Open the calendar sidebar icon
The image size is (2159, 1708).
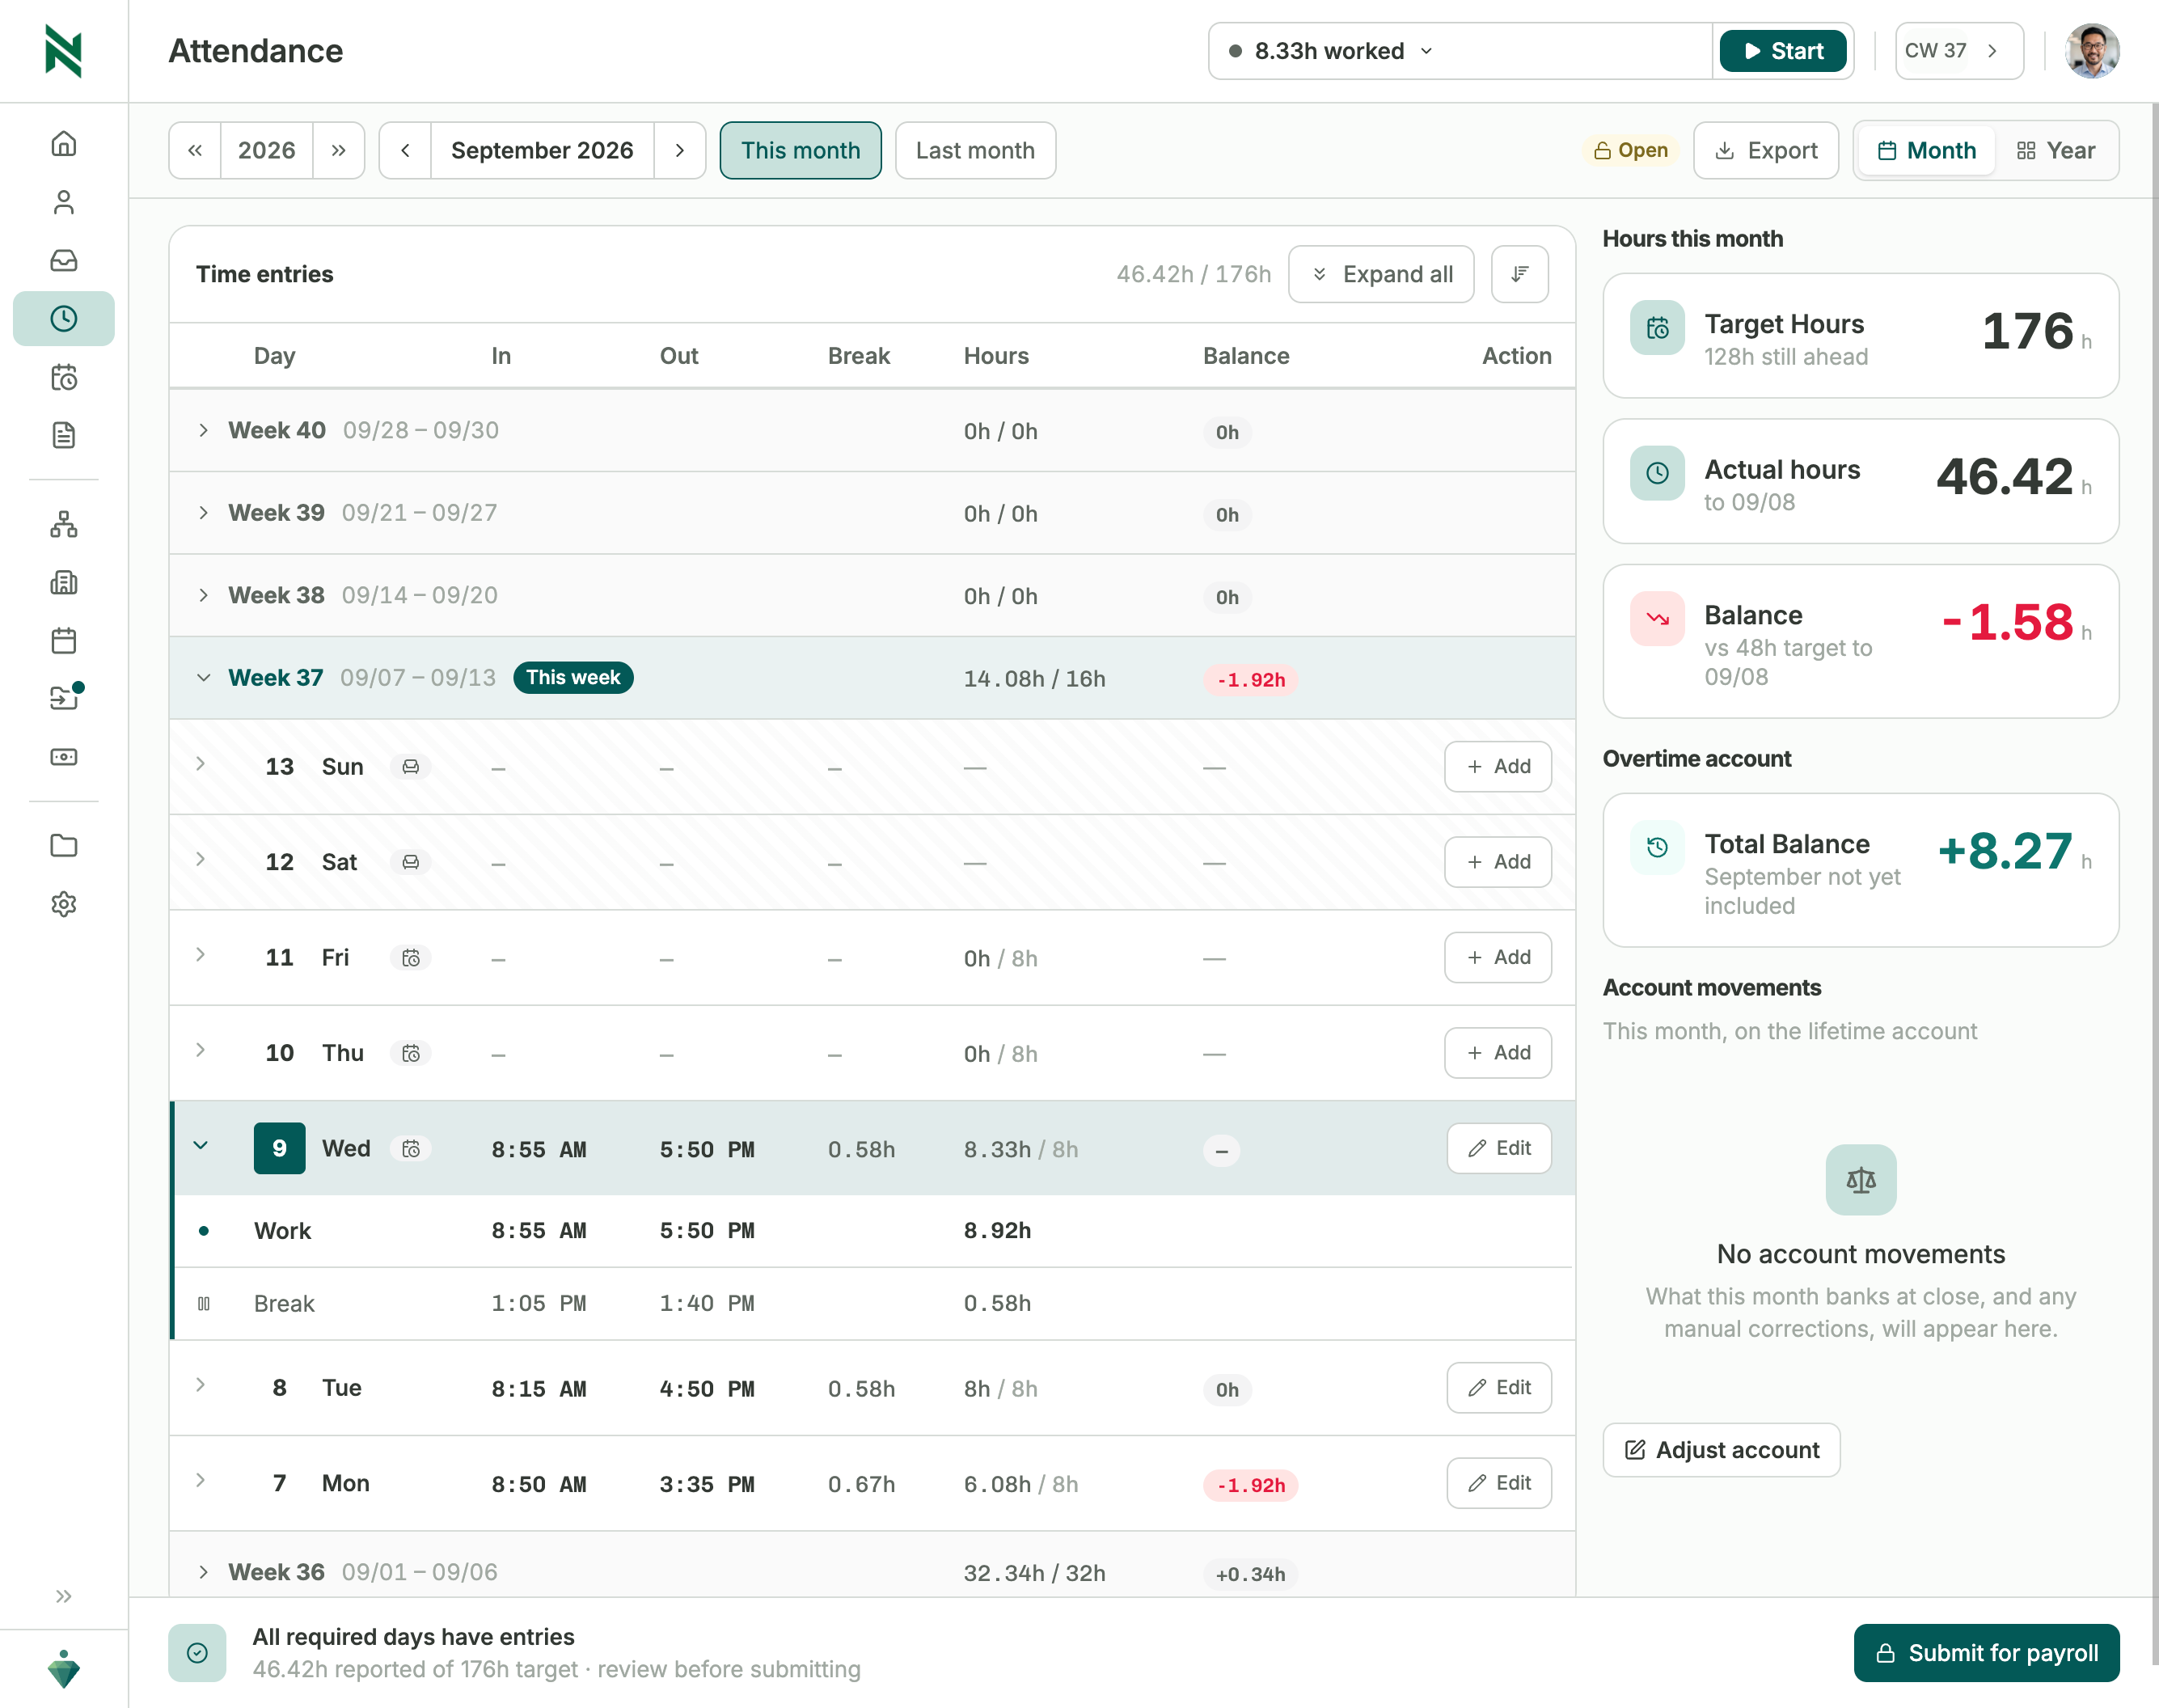pyautogui.click(x=64, y=640)
